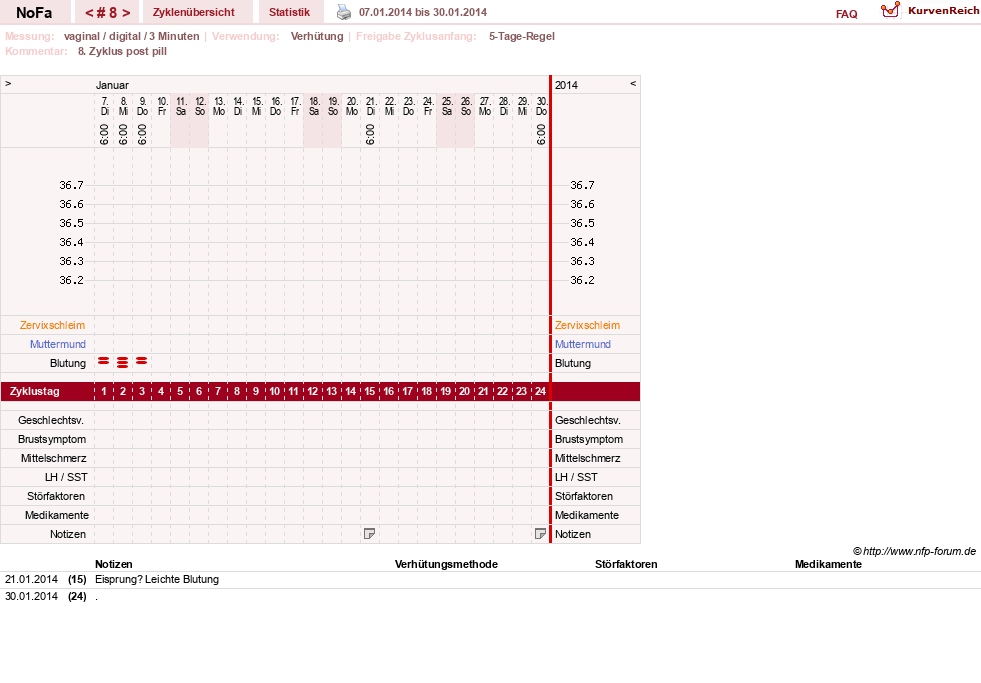Click the NoFa user name tab
Viewport: 981px width, 683px height.
click(x=34, y=13)
